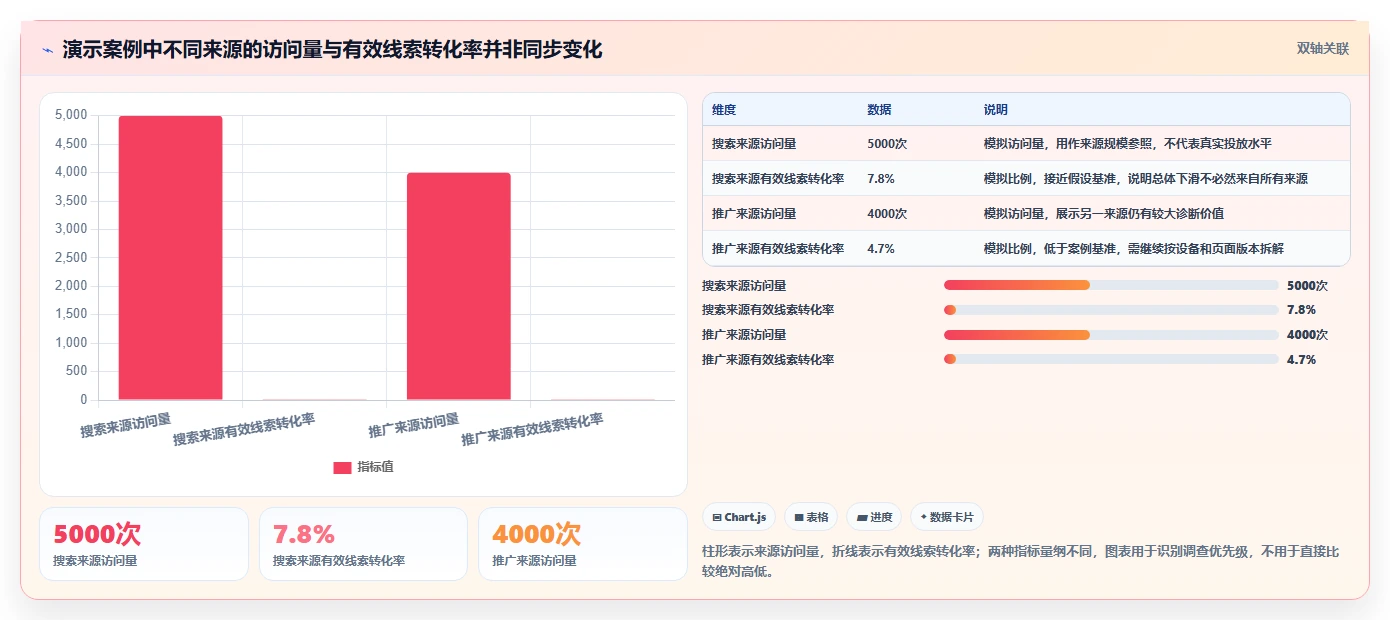1390x620 pixels.
Task: Click the 推广来源有效线索转化率 progress bar
Action: pyautogui.click(x=1111, y=360)
